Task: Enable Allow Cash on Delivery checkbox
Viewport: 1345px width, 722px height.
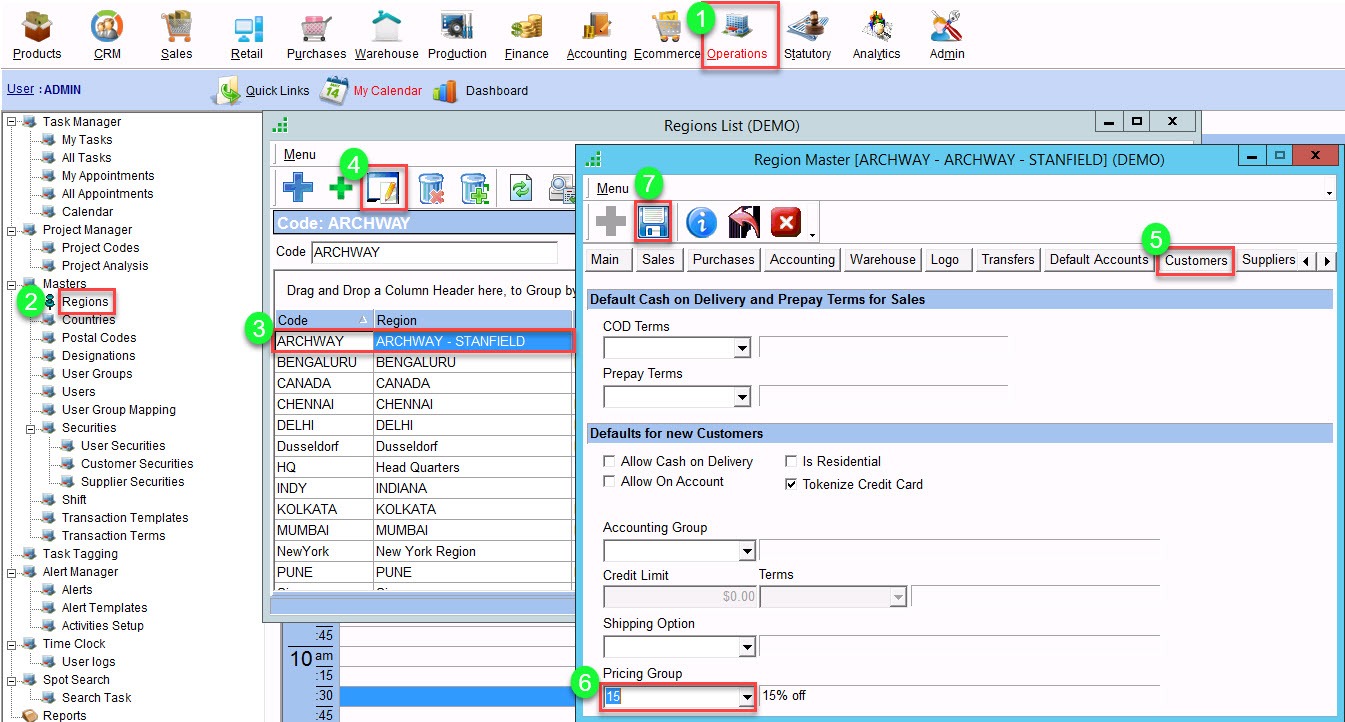Action: tap(609, 462)
